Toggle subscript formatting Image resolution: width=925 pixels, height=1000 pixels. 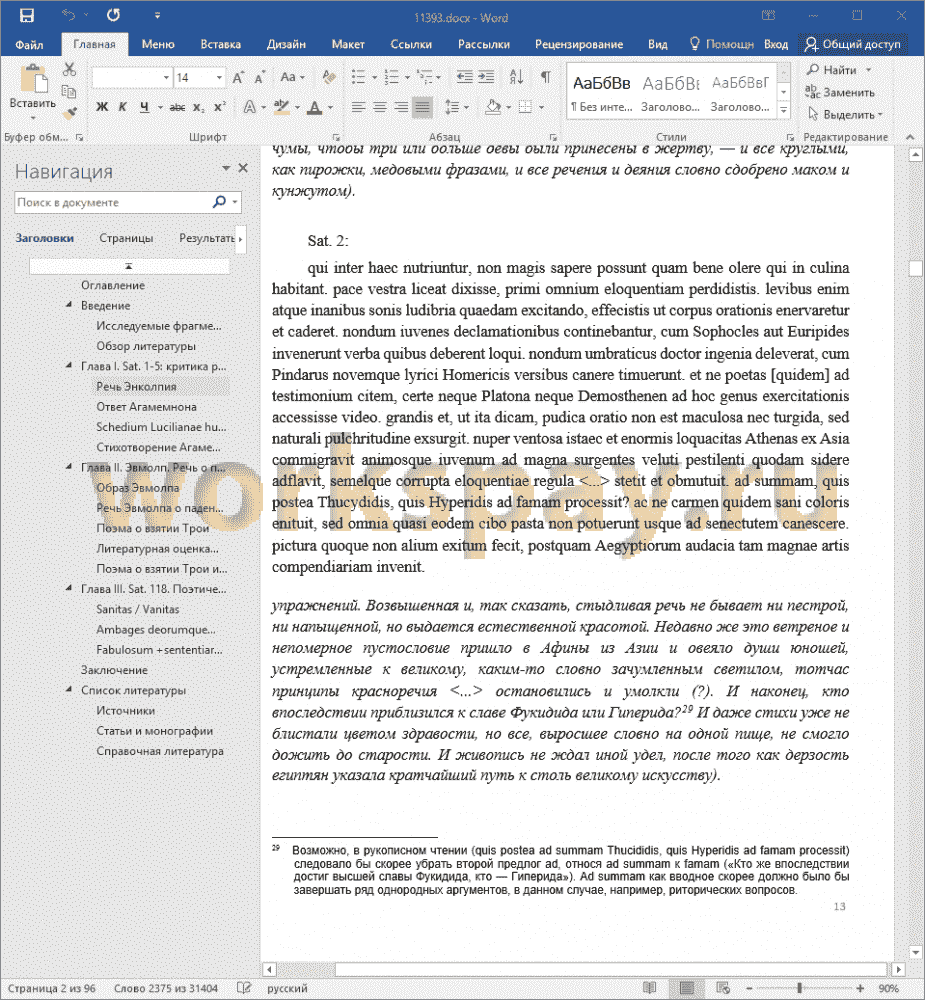[x=199, y=107]
